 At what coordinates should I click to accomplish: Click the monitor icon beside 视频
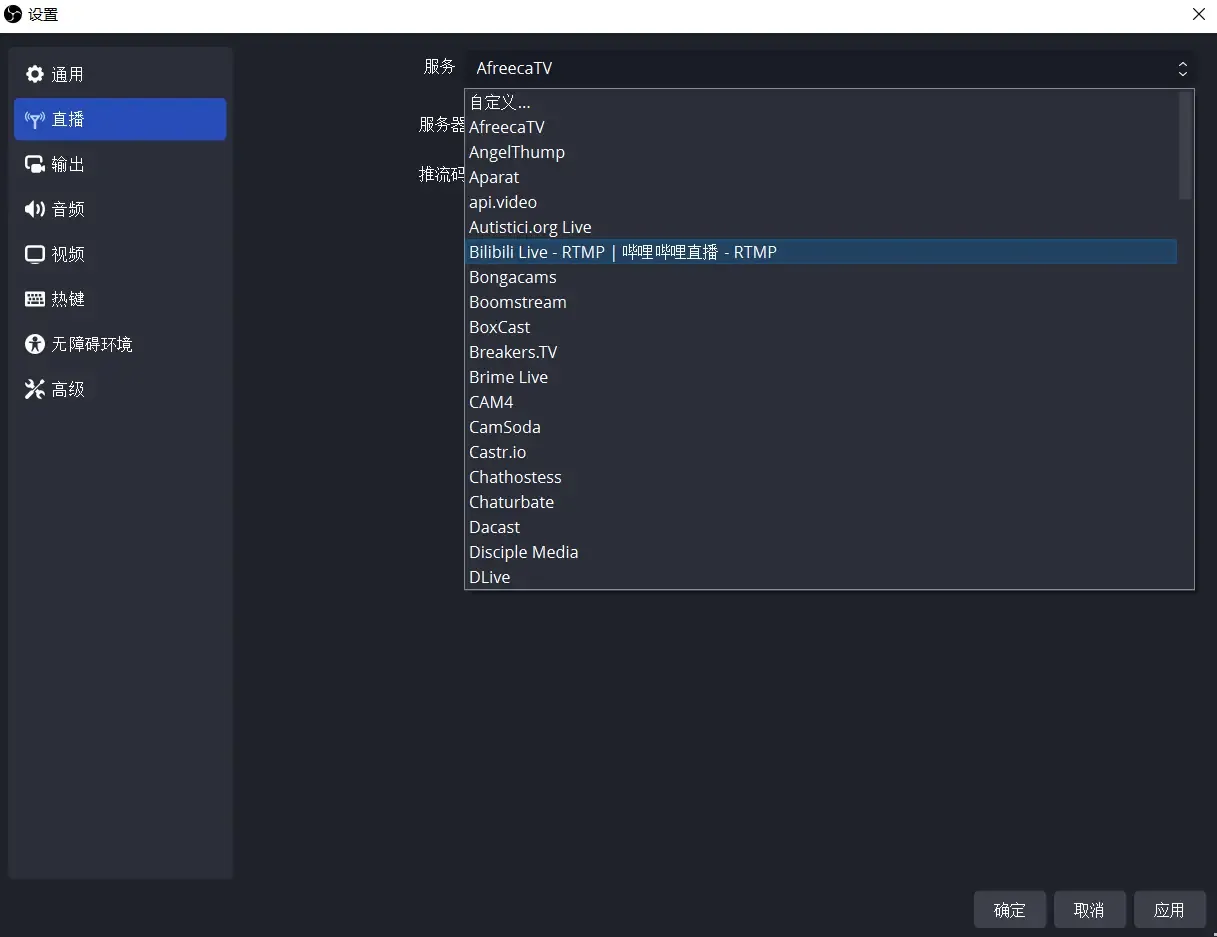pos(35,254)
